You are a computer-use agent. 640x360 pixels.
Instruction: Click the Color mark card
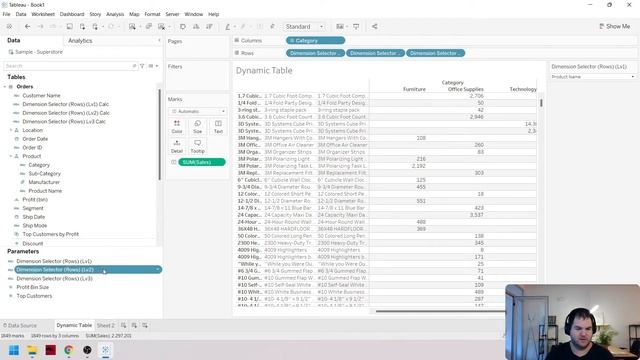(177, 127)
